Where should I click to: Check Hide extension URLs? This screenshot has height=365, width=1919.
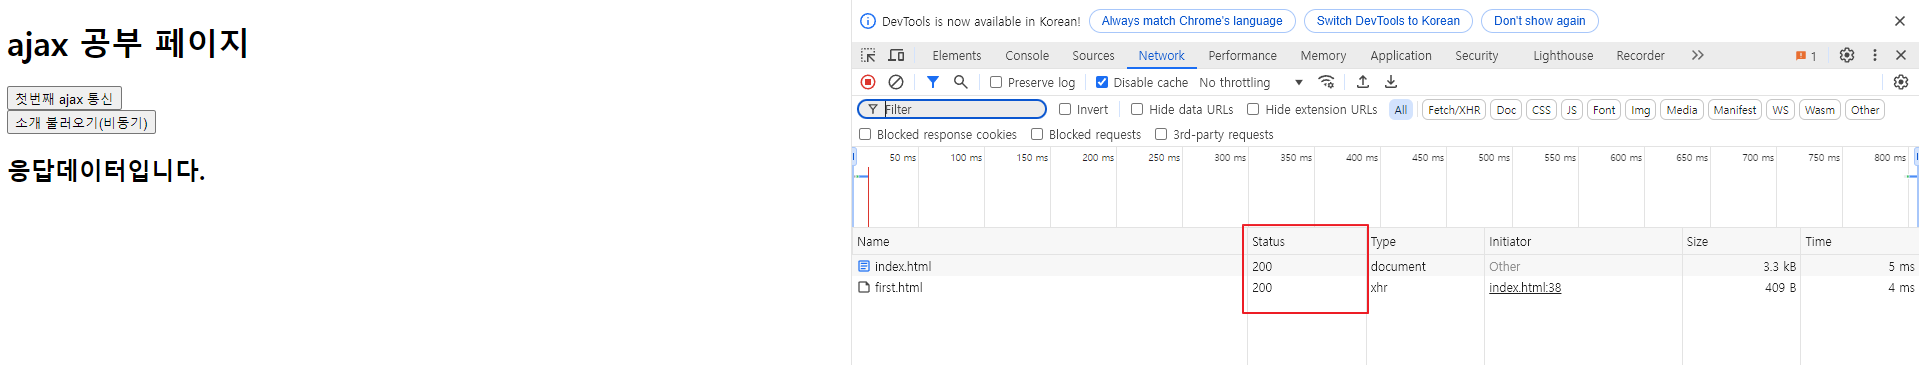[1253, 109]
